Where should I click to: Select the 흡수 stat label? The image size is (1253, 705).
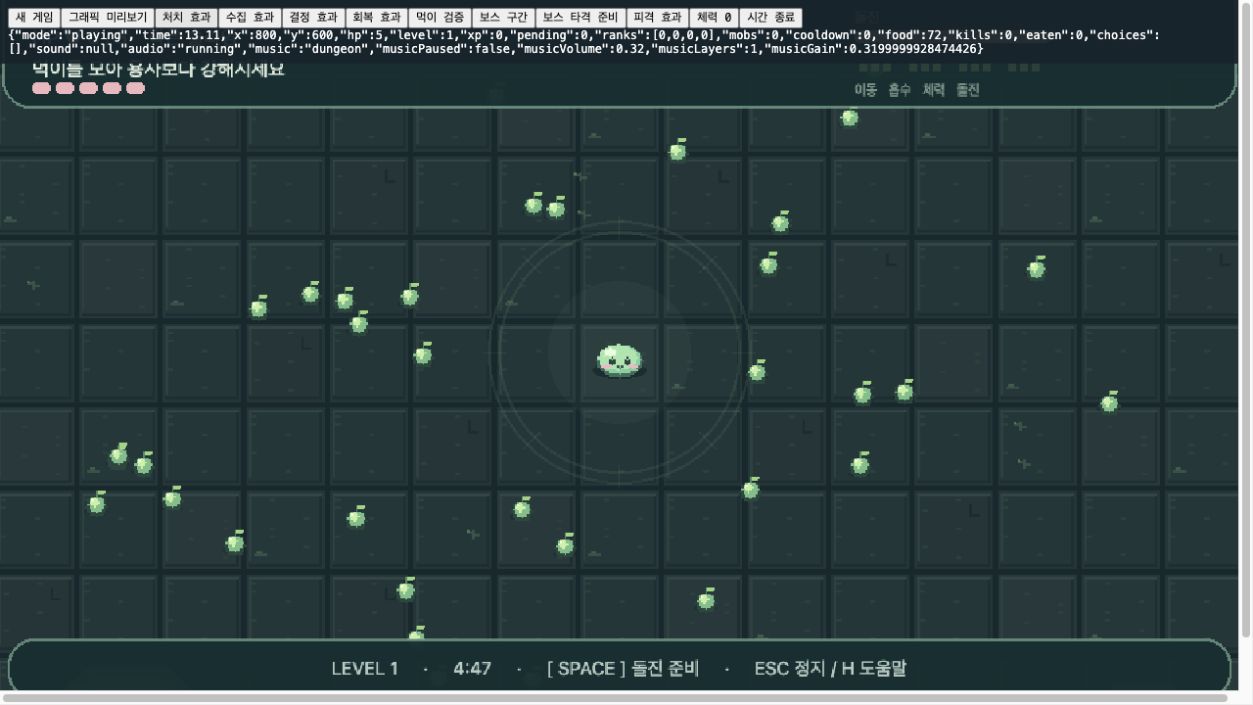pos(899,90)
